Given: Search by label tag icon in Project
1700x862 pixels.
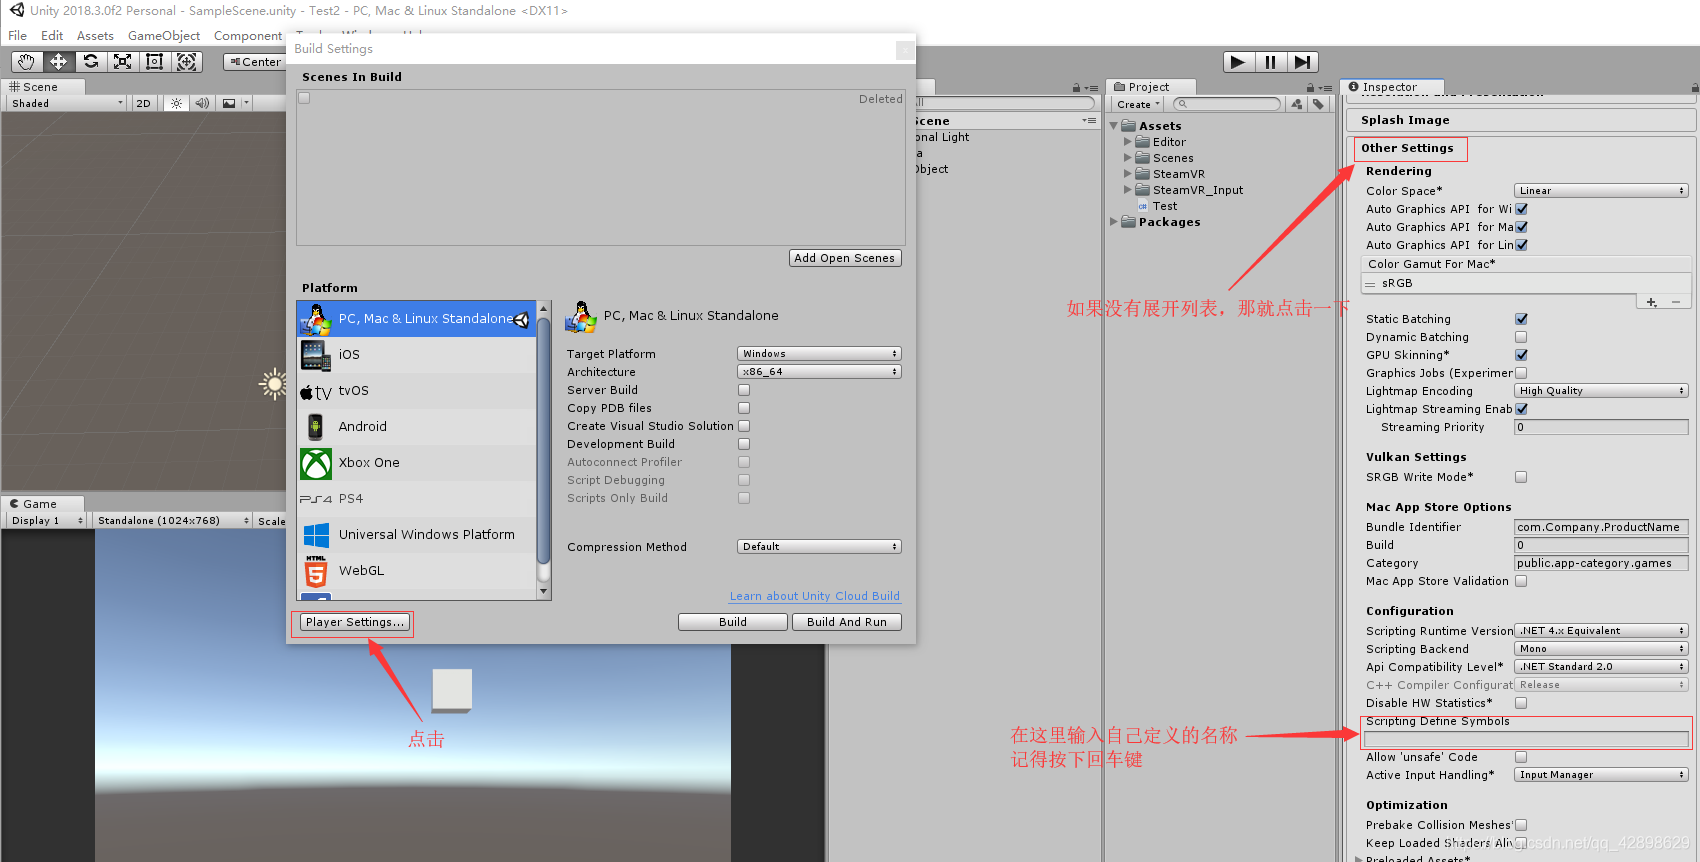Looking at the screenshot, I should [x=1318, y=104].
